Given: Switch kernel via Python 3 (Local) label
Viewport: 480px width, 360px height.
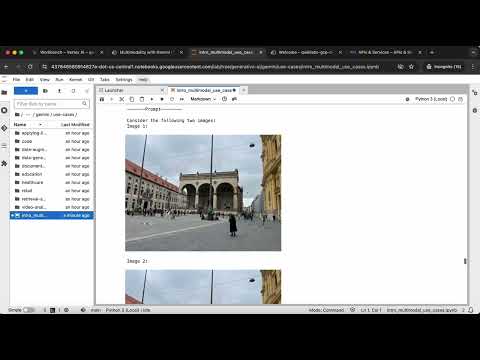Looking at the screenshot, I should (x=431, y=99).
